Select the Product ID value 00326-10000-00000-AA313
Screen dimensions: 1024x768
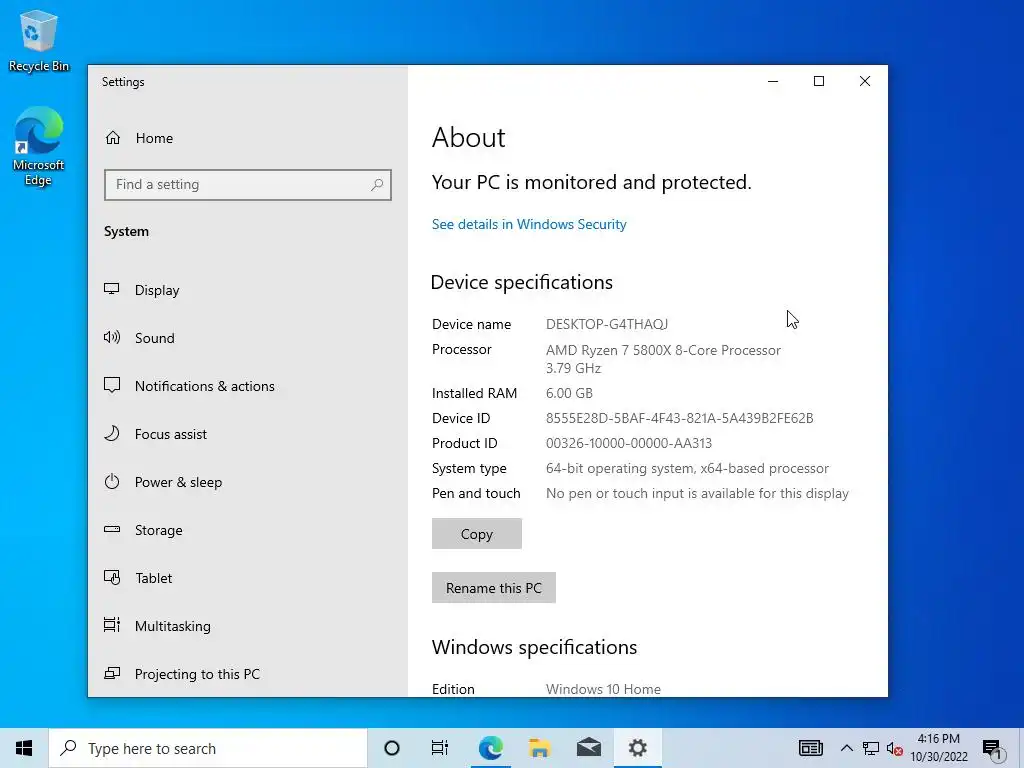point(629,443)
